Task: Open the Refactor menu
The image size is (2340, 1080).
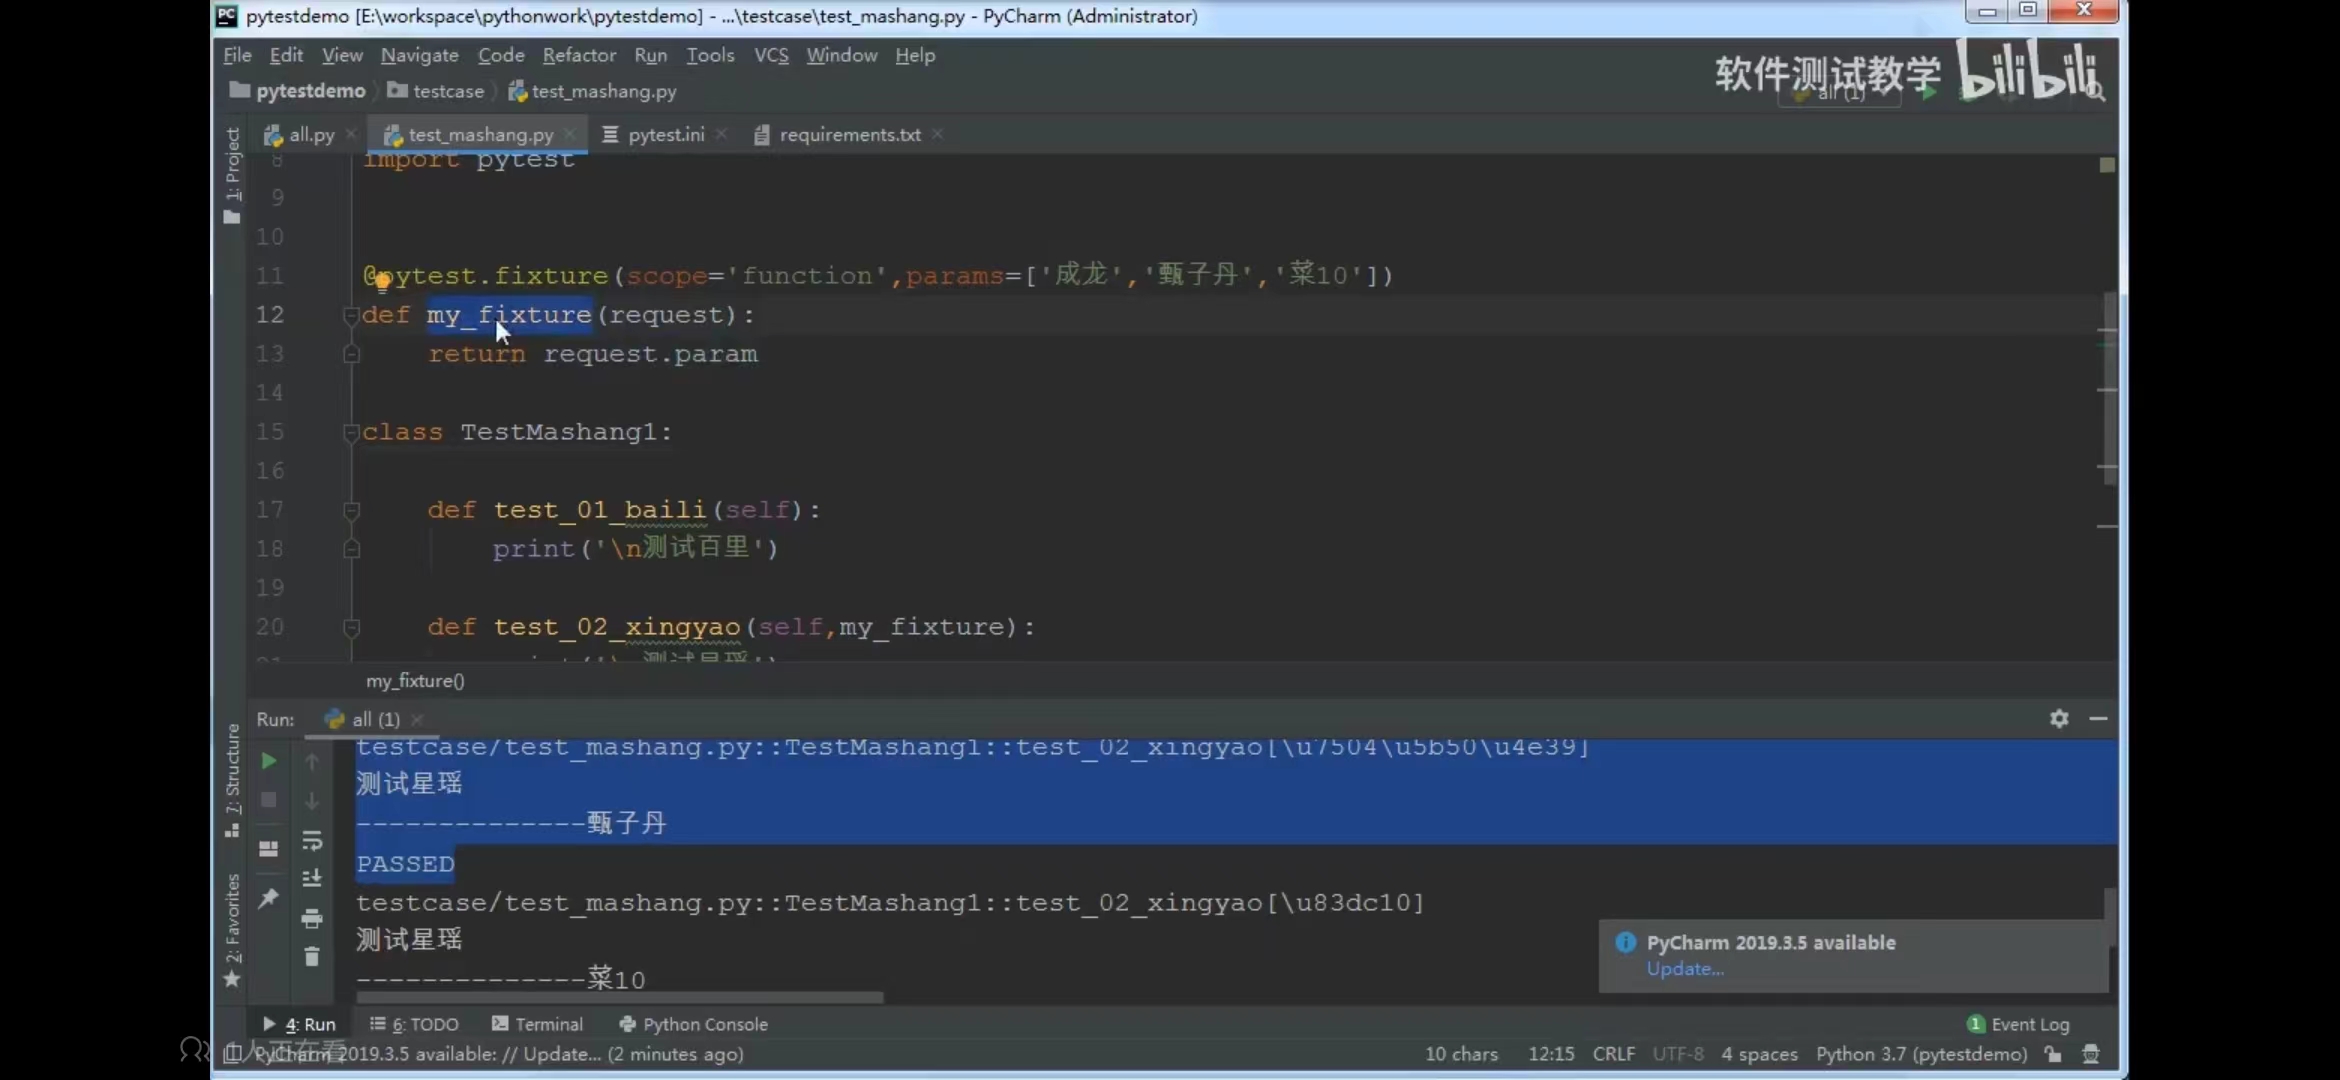Action: 578,55
